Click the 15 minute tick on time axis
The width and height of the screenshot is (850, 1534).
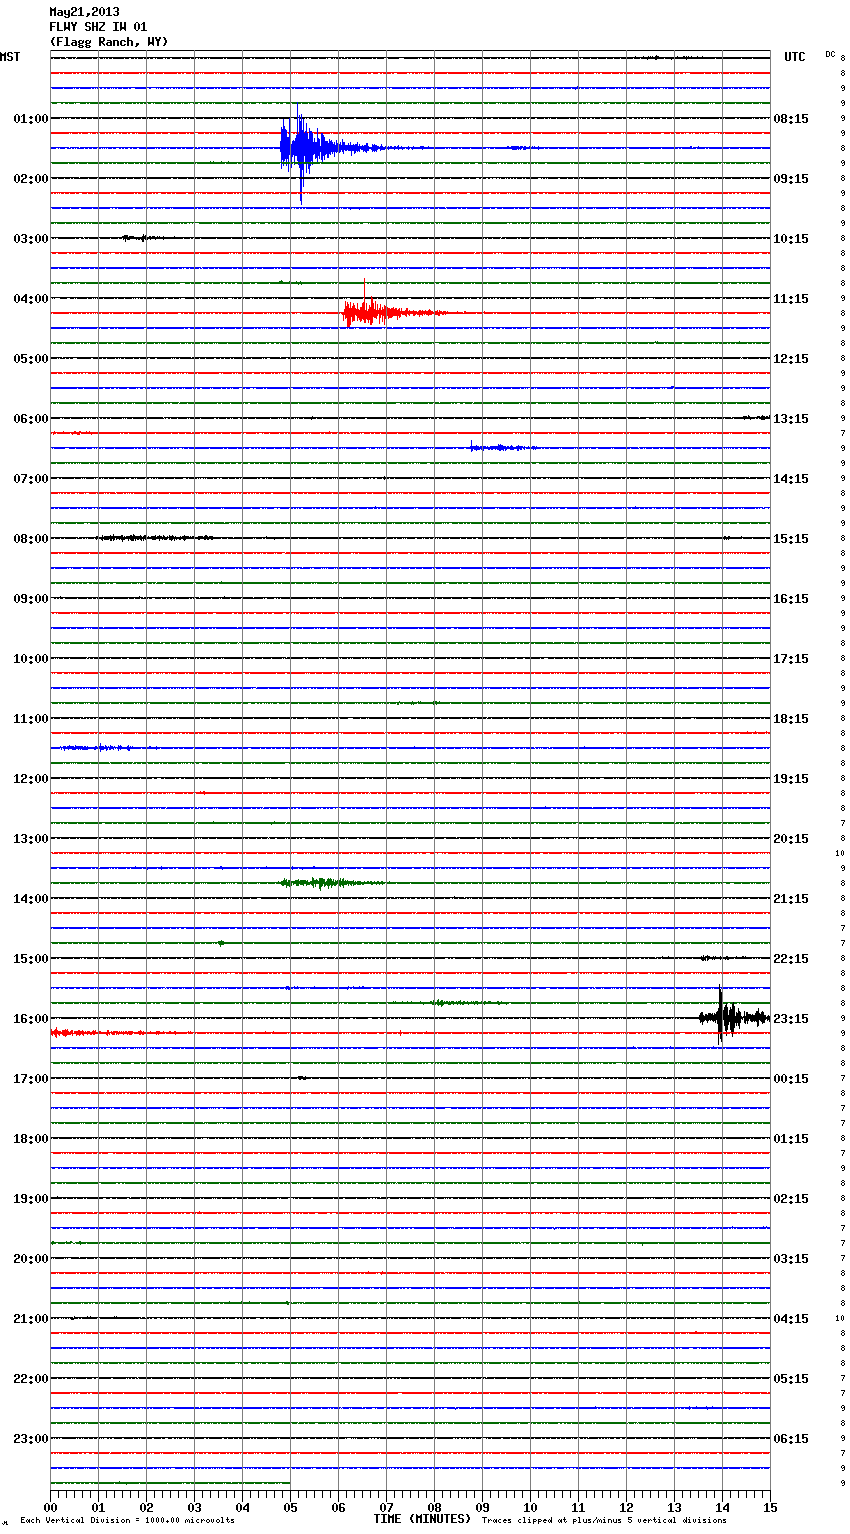pos(770,1507)
